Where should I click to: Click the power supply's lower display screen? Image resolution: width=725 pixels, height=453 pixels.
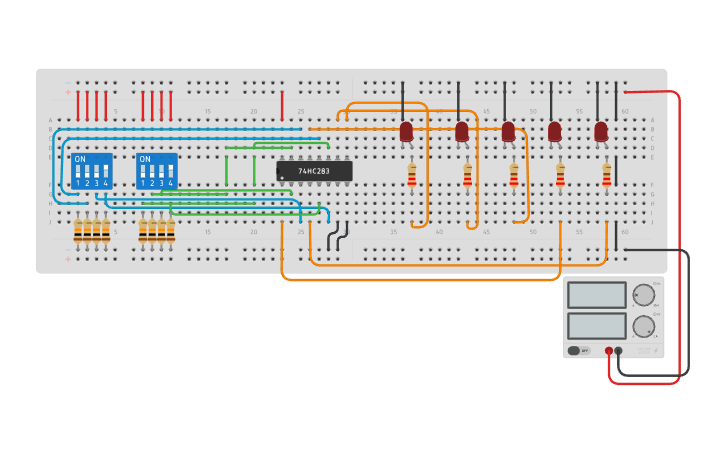pos(596,326)
